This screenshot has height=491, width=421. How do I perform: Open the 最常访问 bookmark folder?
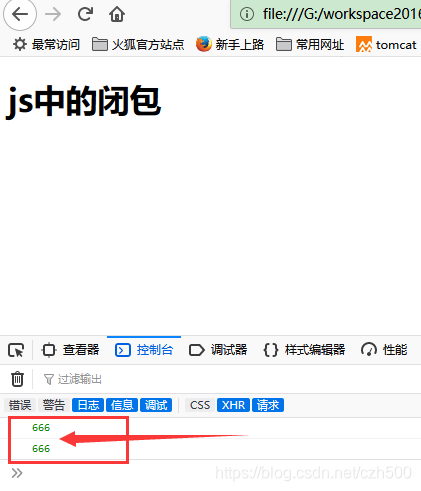click(47, 44)
